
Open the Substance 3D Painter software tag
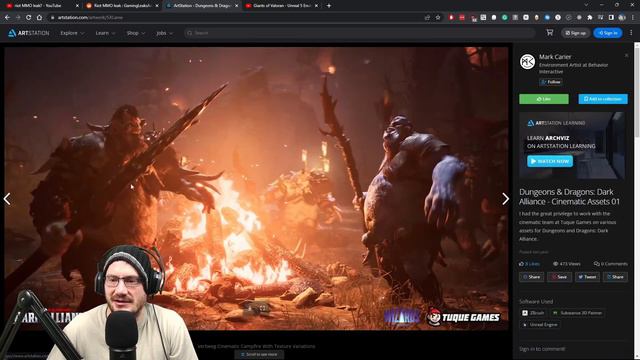click(577, 313)
